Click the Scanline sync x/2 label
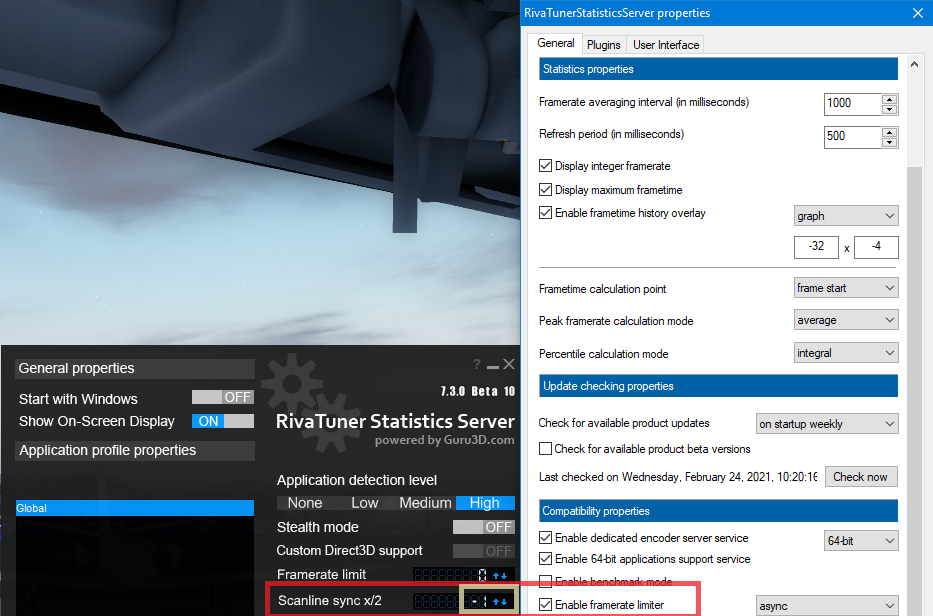 coord(330,601)
